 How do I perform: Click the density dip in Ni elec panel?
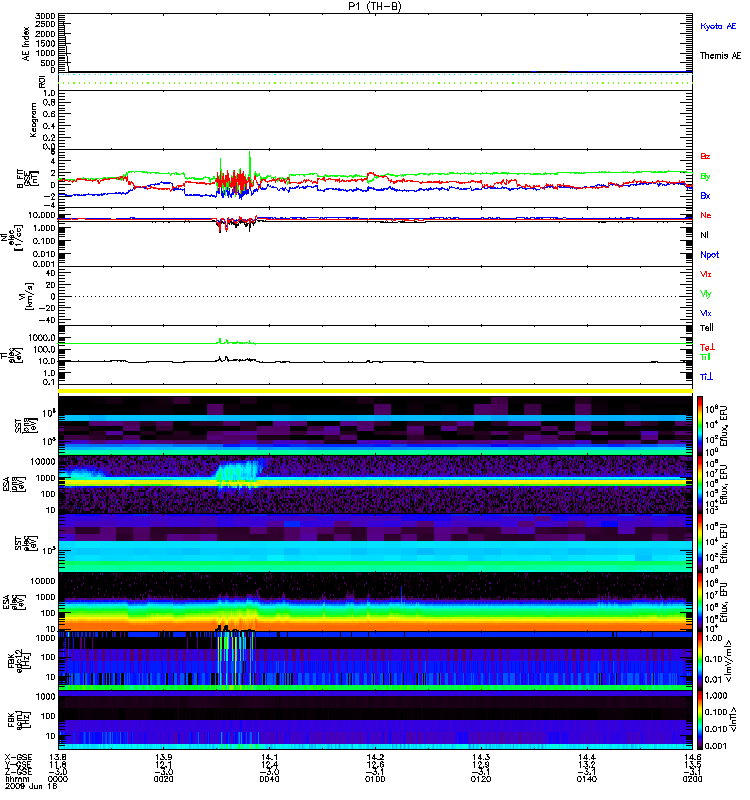pos(236,224)
